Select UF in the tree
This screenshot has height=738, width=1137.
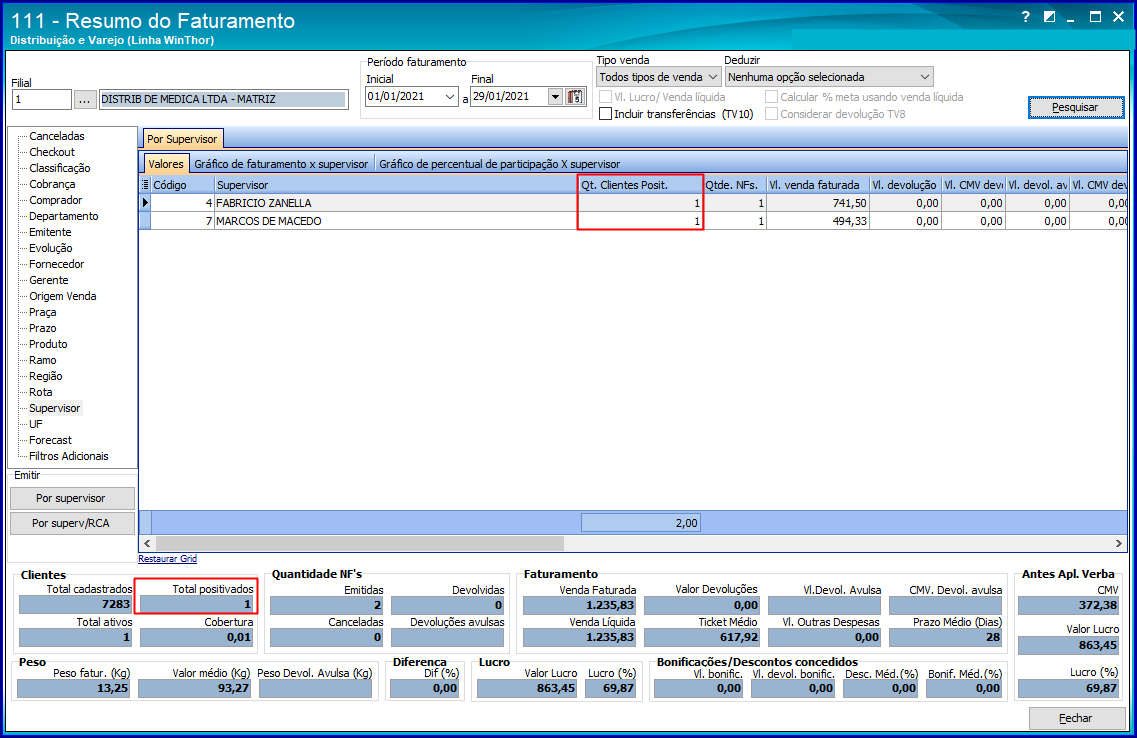pos(36,424)
